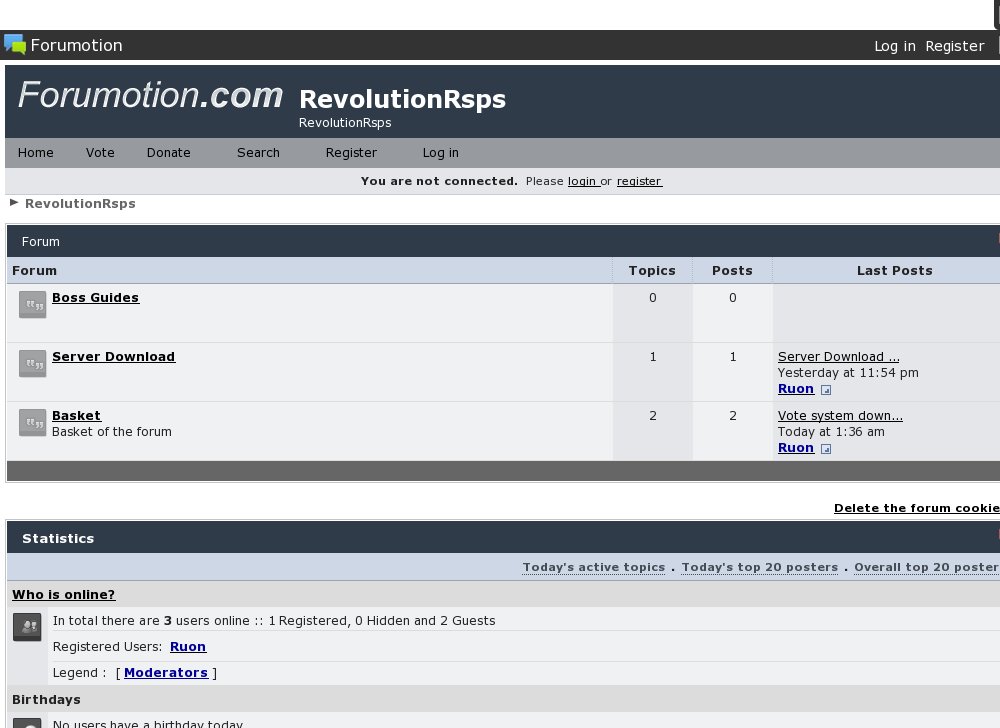This screenshot has width=1000, height=728.
Task: Click view-latest-post icon in Server Download row
Action: tap(826, 390)
